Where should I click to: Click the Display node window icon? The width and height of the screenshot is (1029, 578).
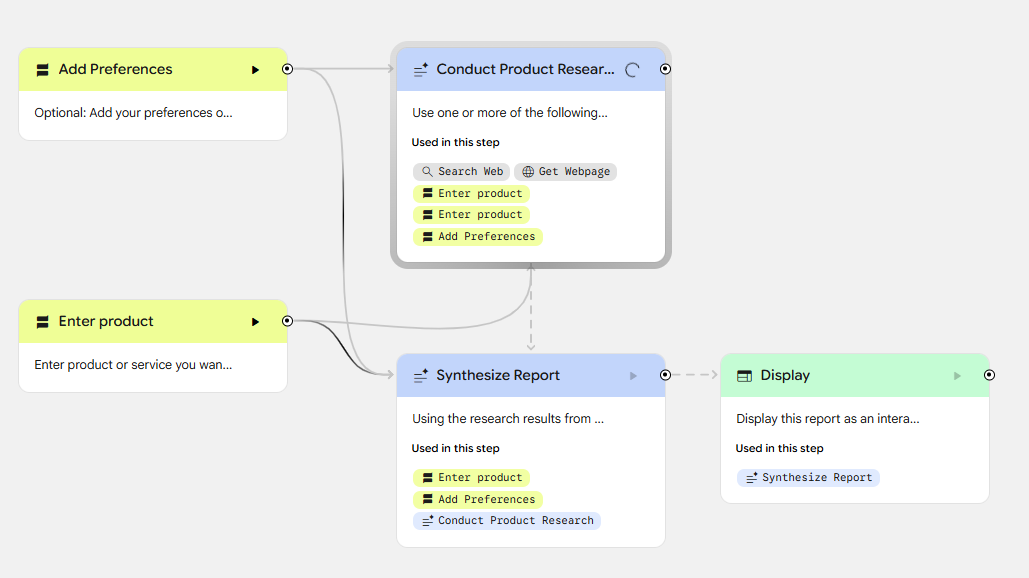point(744,376)
